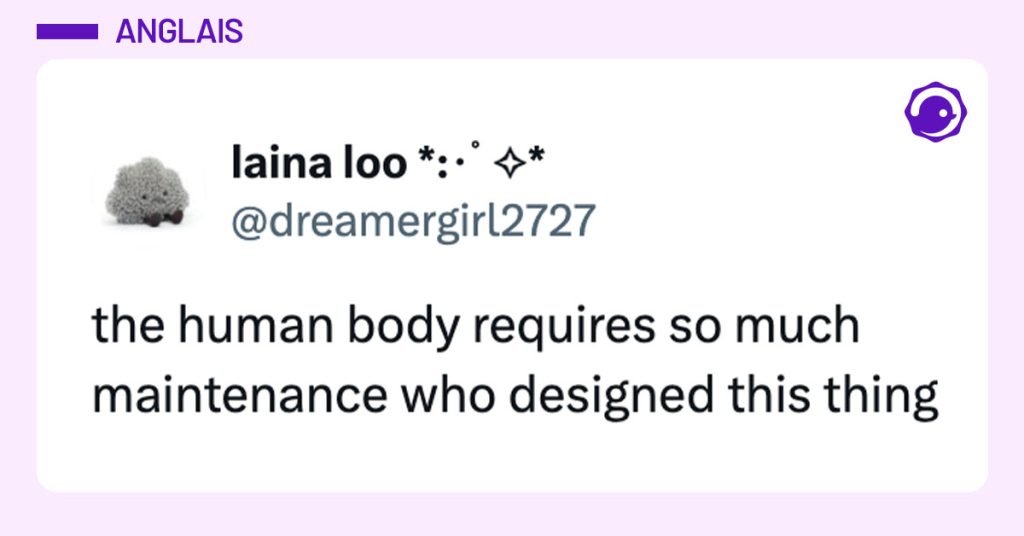Click the purple bar beside ANGLAIS
Screen dimensions: 1024x536
tap(67, 32)
